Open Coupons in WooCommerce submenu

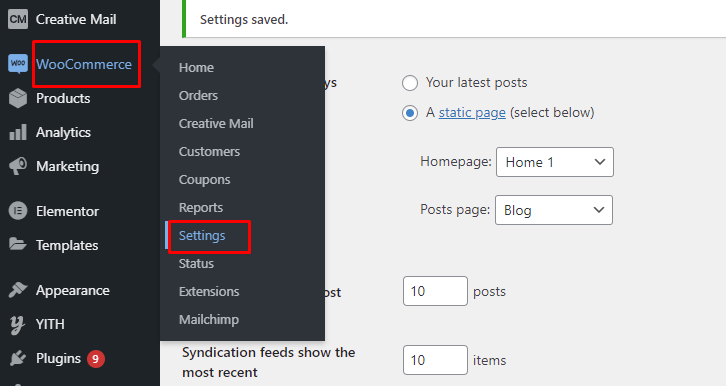coord(204,180)
